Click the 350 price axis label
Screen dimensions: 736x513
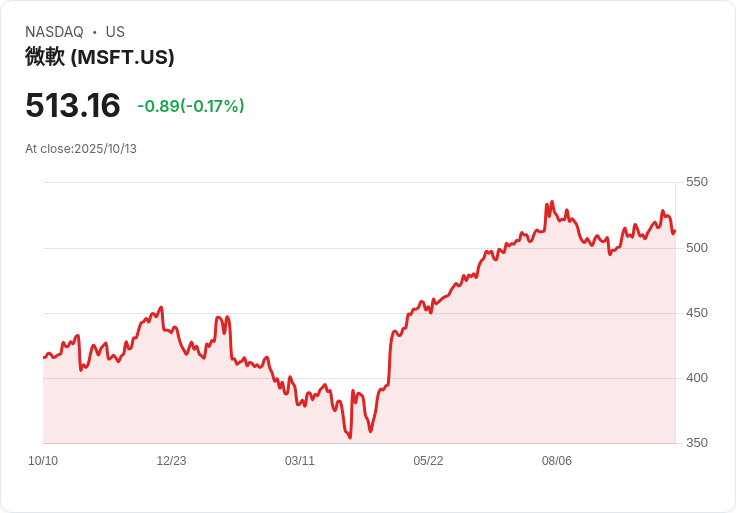tap(696, 443)
